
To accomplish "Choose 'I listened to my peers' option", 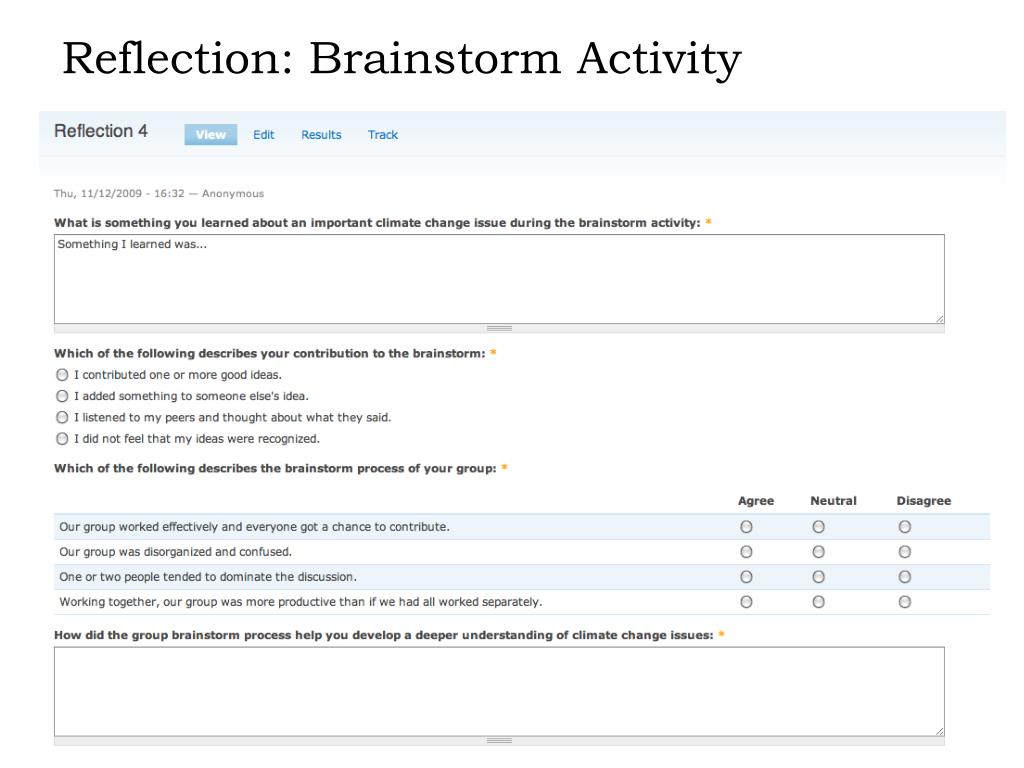I will (x=62, y=417).
